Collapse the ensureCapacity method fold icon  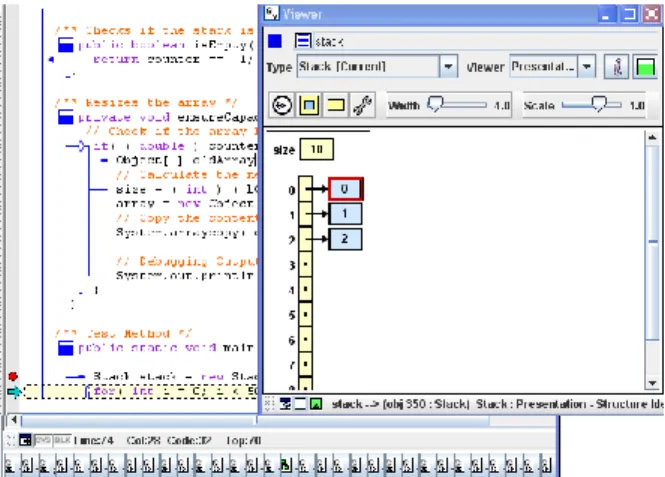tap(66, 117)
